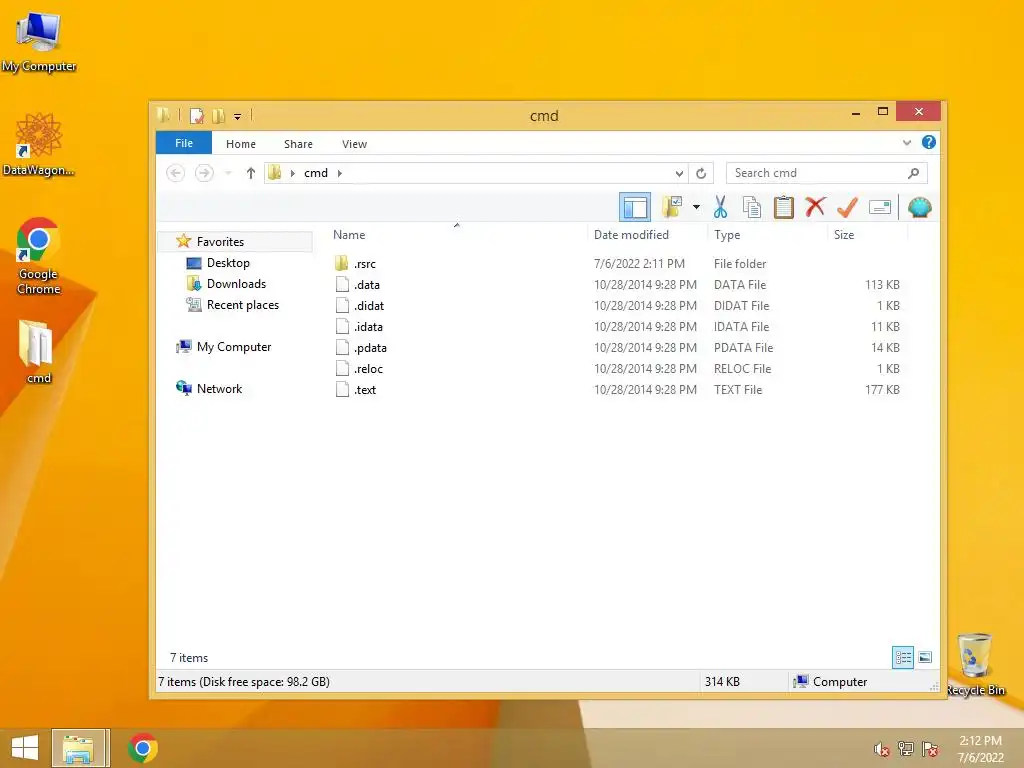Switch to the View ribbon tab

(x=354, y=144)
